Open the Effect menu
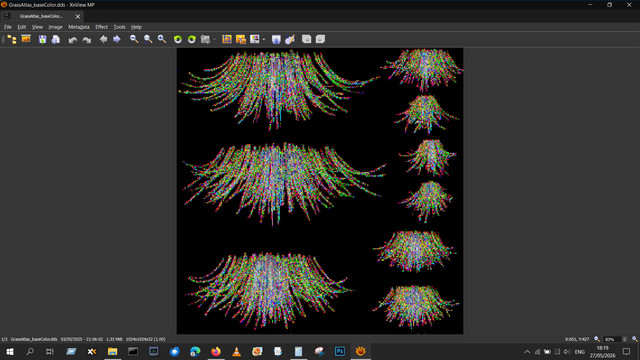 101,27
